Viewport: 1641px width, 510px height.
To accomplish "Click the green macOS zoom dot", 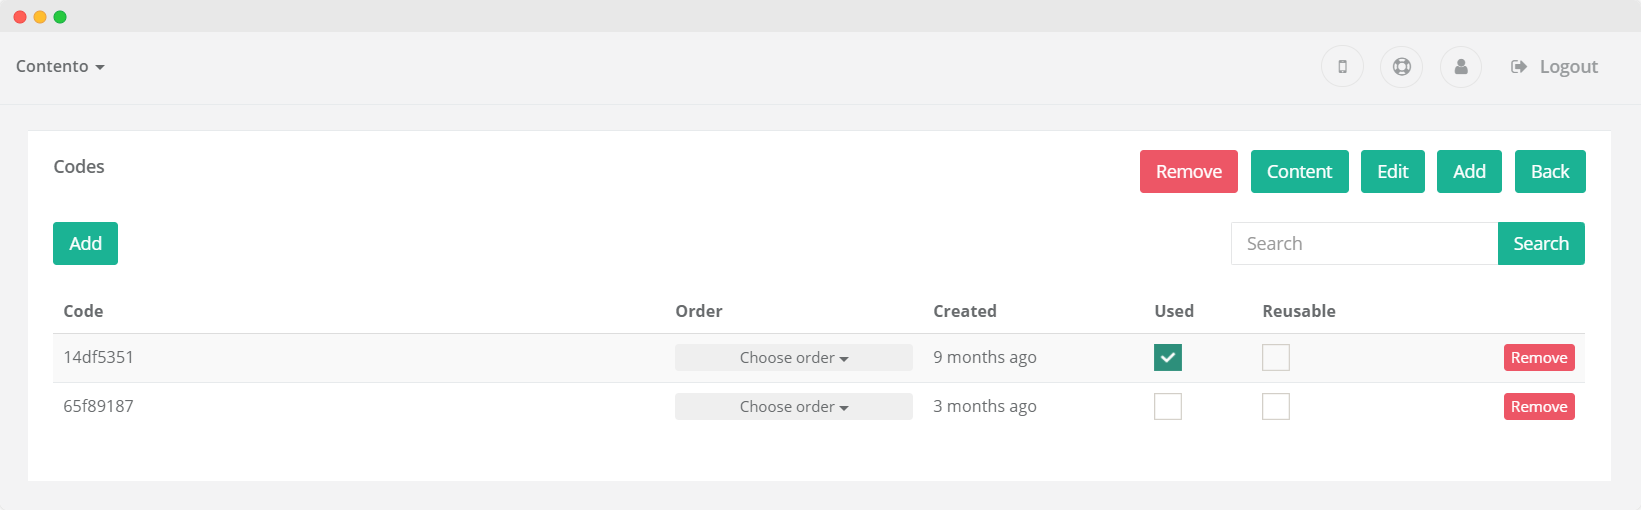I will (x=60, y=17).
